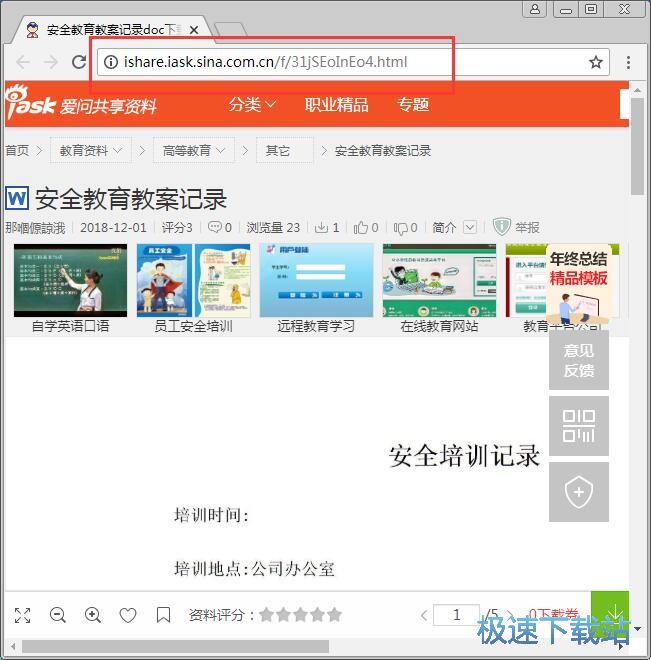Zoom out the document view
This screenshot has height=660, width=651.
click(x=58, y=615)
